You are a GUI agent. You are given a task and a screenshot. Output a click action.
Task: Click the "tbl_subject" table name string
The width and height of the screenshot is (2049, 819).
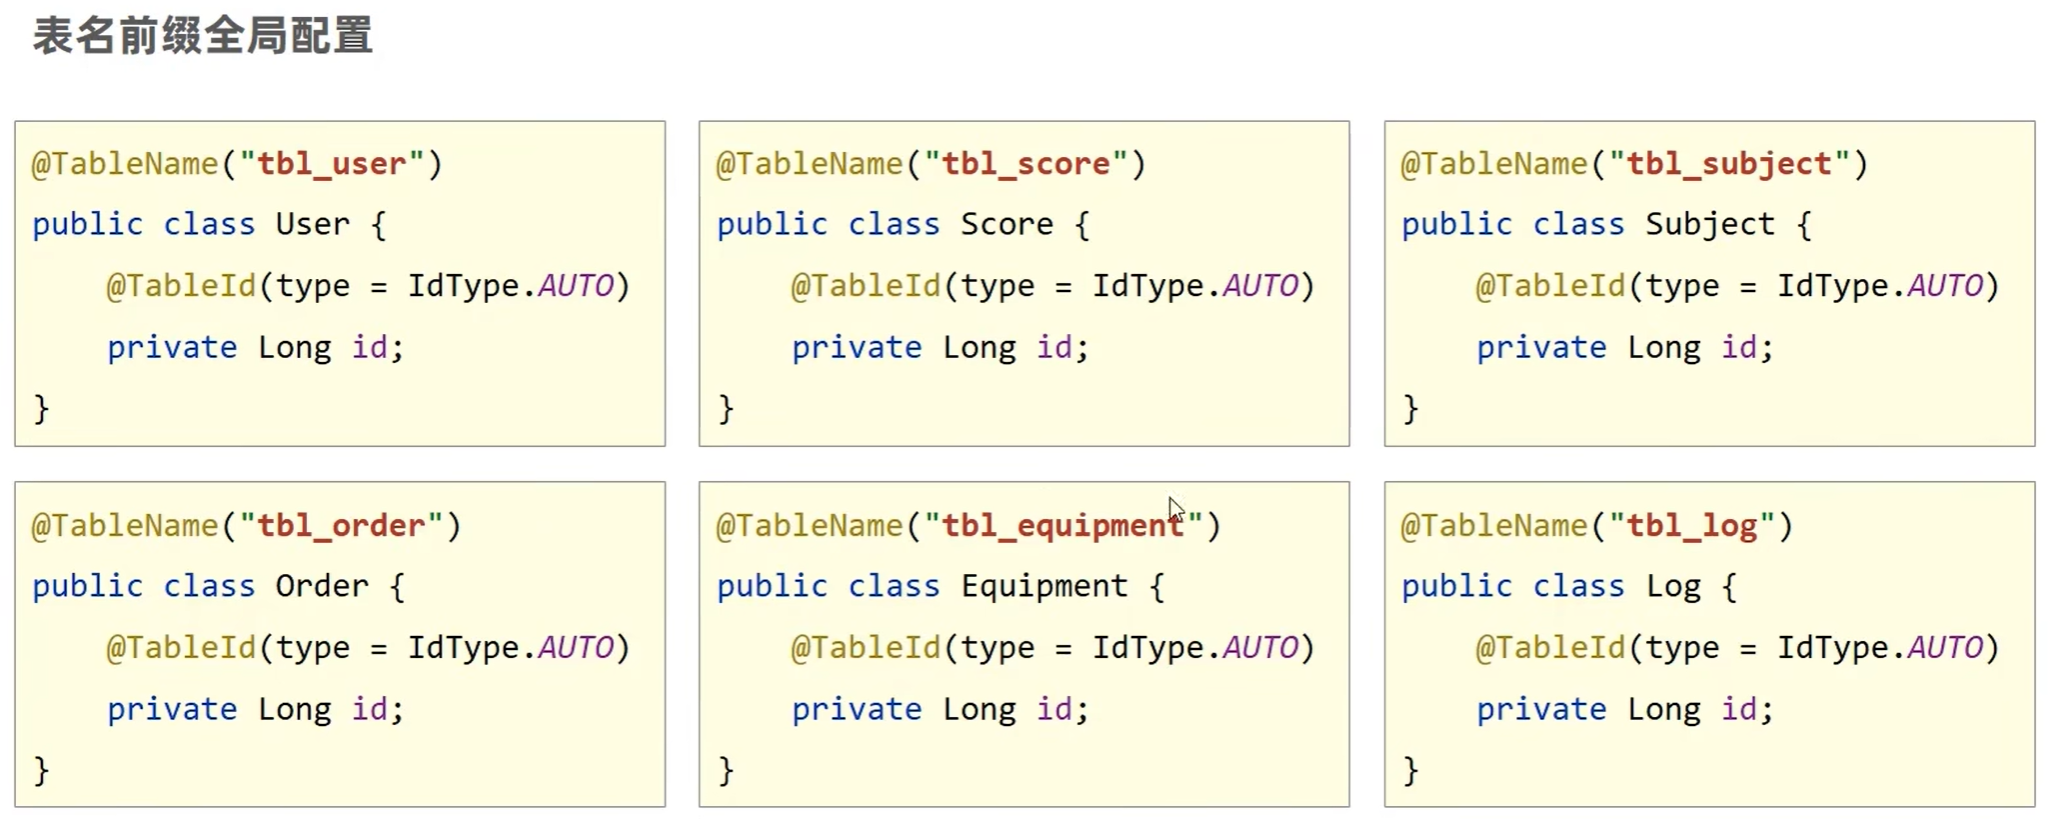(x=1730, y=164)
